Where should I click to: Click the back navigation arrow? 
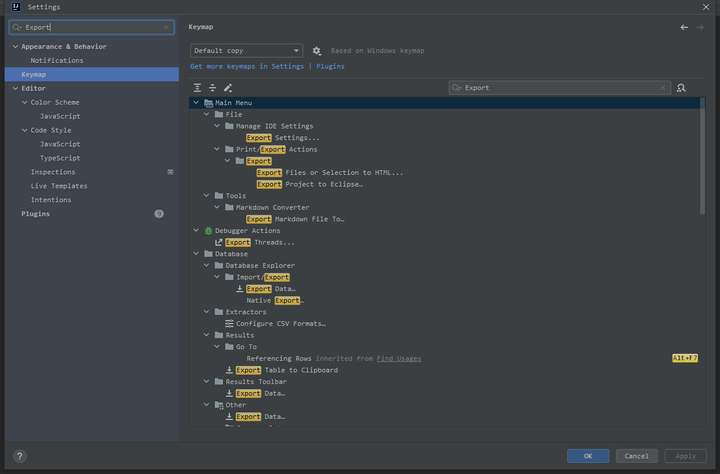coord(684,27)
